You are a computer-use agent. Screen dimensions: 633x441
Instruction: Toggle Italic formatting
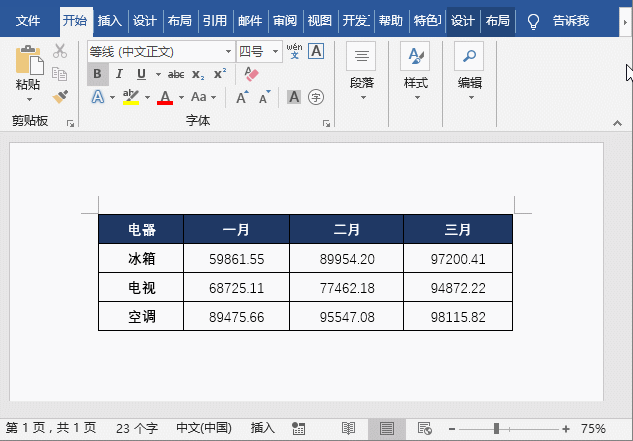[x=119, y=74]
